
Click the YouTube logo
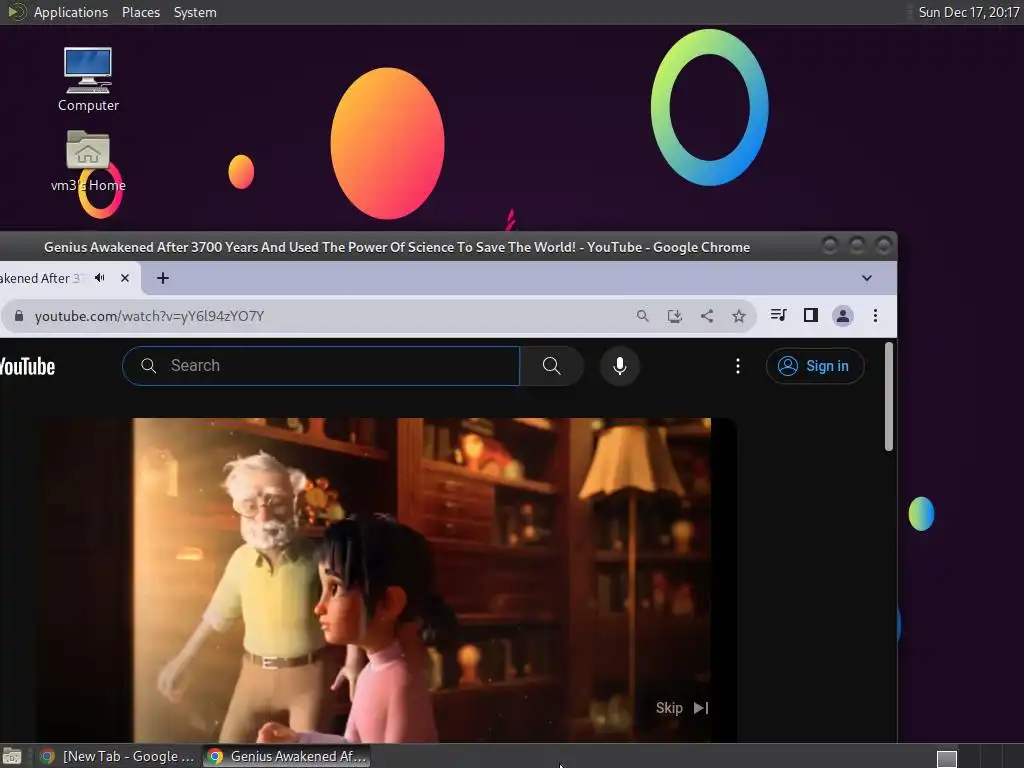click(x=27, y=366)
